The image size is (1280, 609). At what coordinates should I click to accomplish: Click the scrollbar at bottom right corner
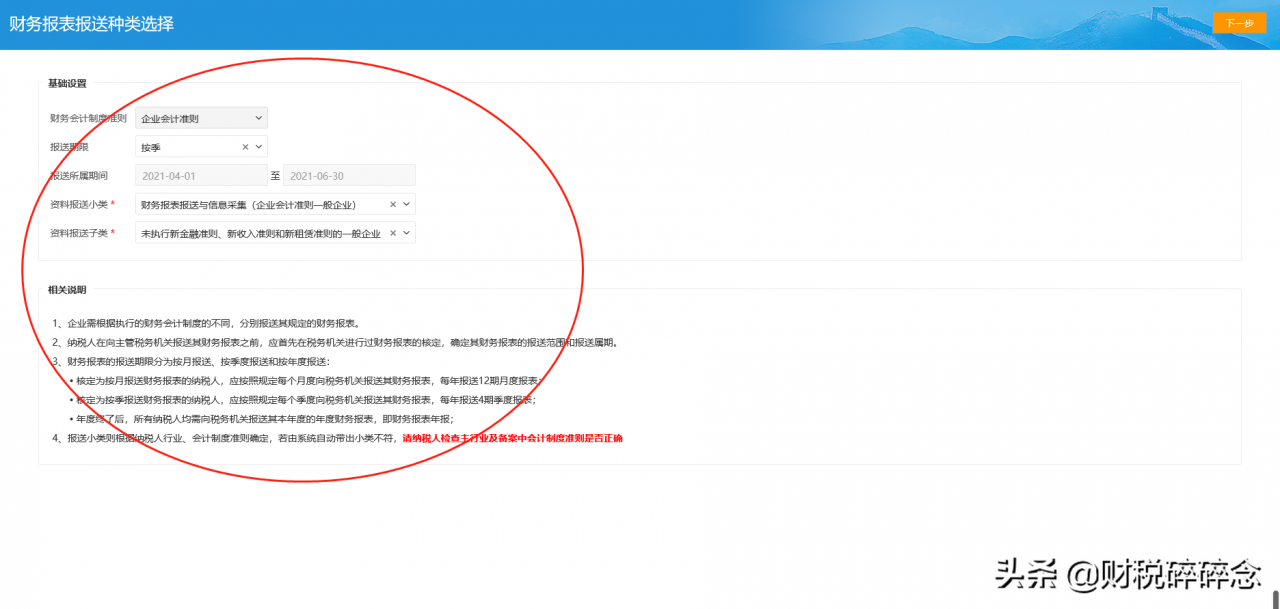[x=1274, y=600]
